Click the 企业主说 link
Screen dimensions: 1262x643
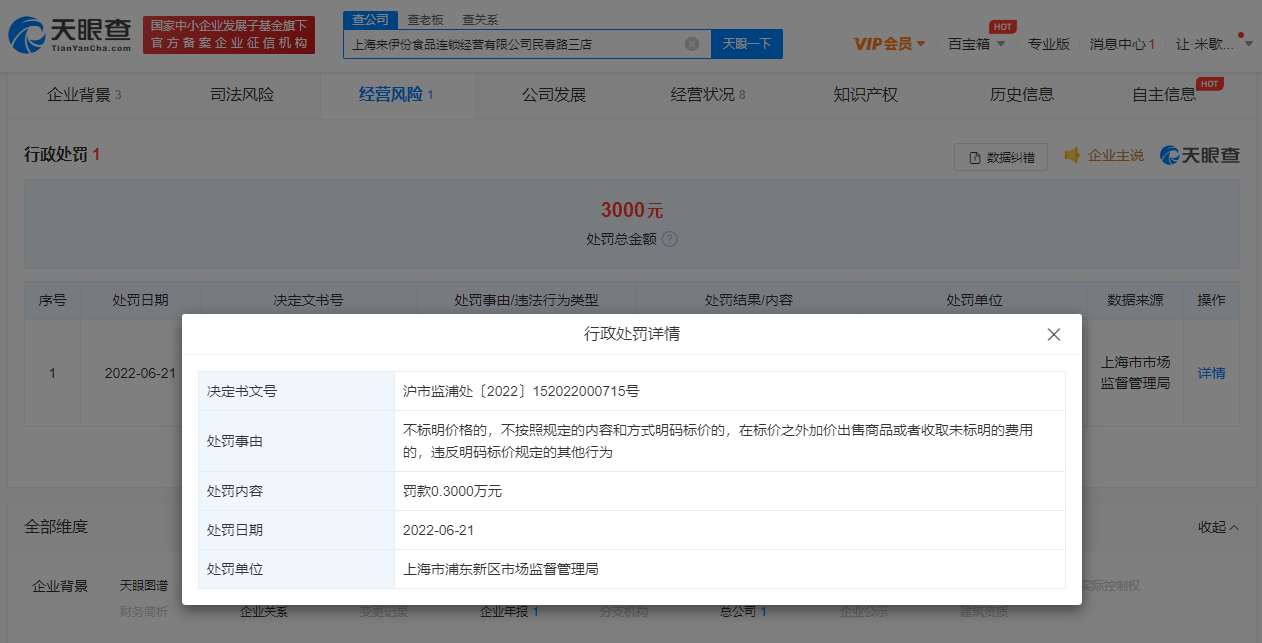[x=1116, y=156]
